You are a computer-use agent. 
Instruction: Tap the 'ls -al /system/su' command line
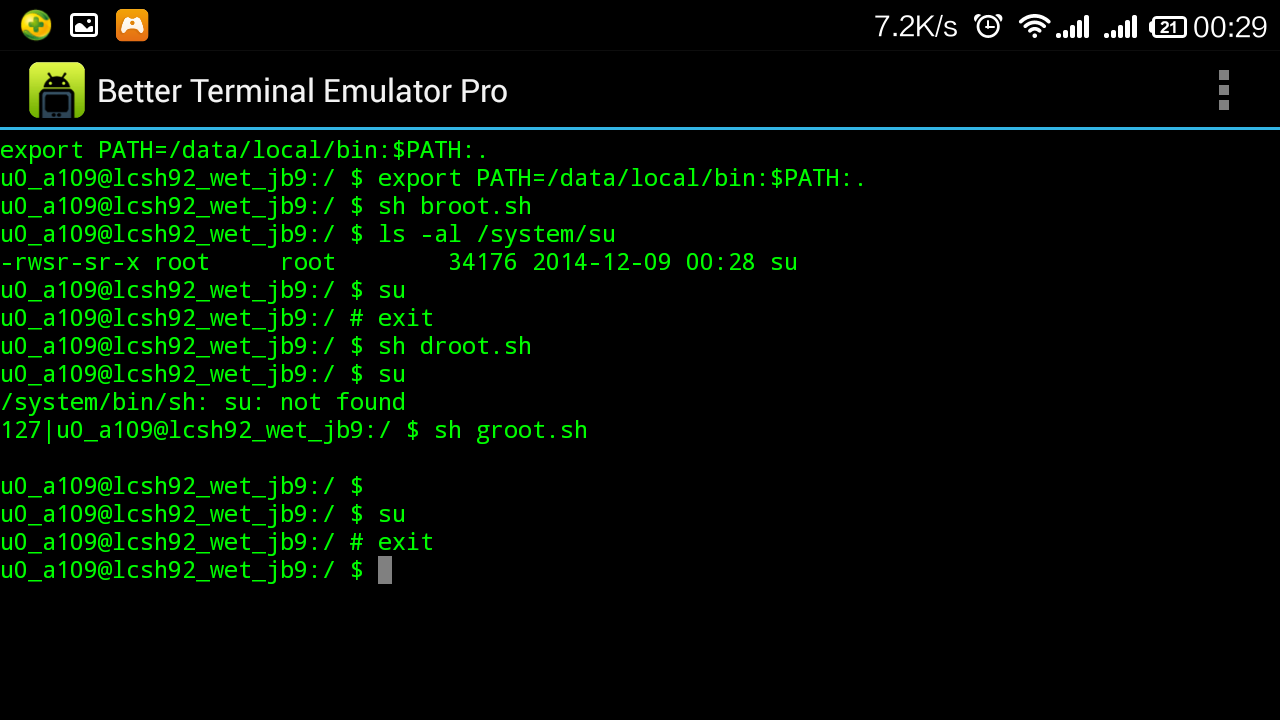pos(308,234)
